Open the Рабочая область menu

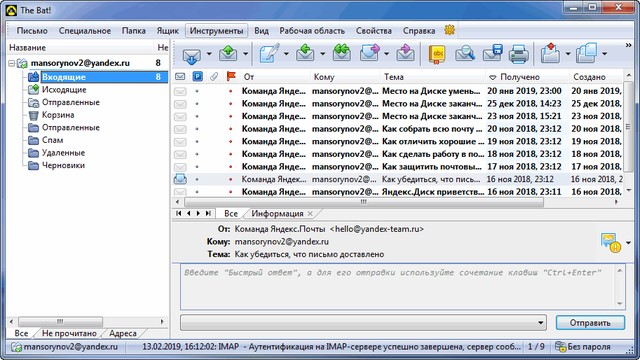point(312,31)
